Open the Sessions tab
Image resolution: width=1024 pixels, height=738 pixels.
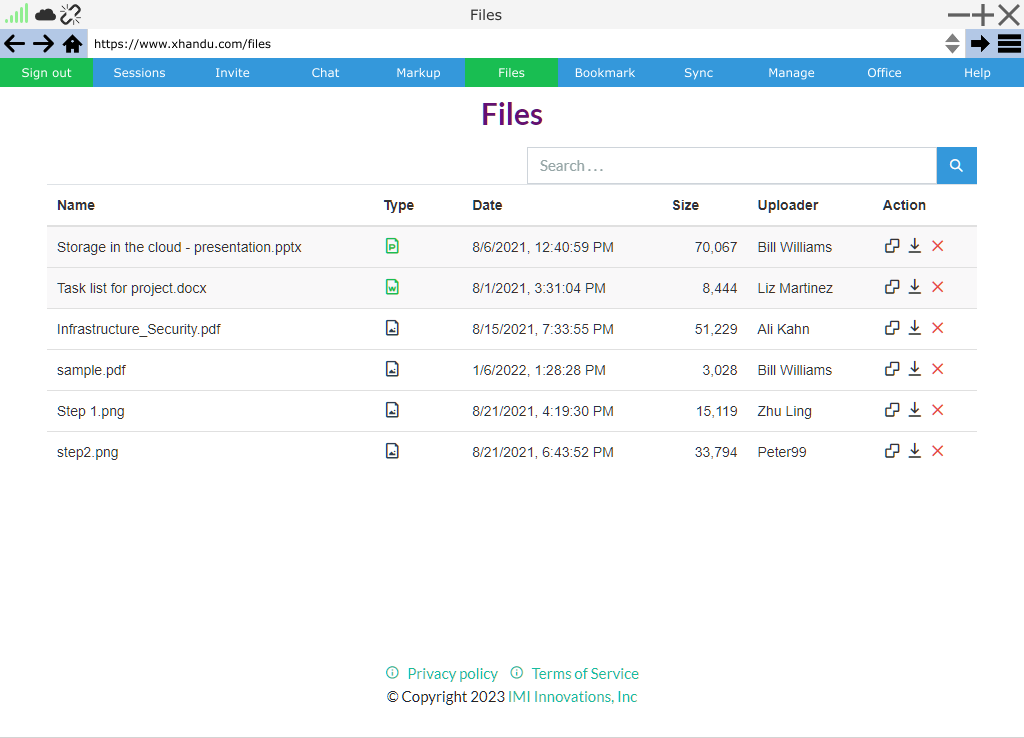click(139, 73)
